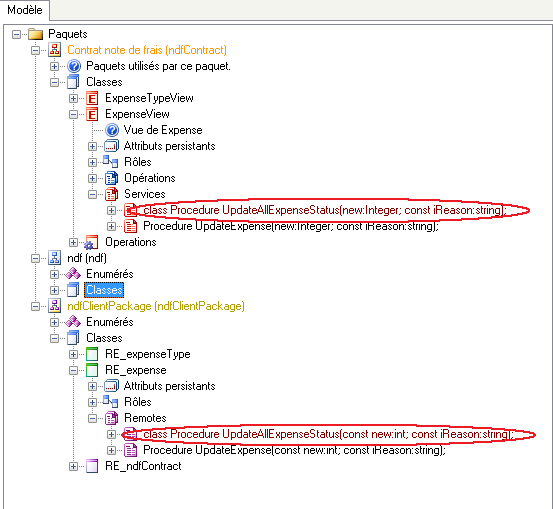Collapse the Remotes node under RE_expense
553x509 pixels.
pos(92,418)
